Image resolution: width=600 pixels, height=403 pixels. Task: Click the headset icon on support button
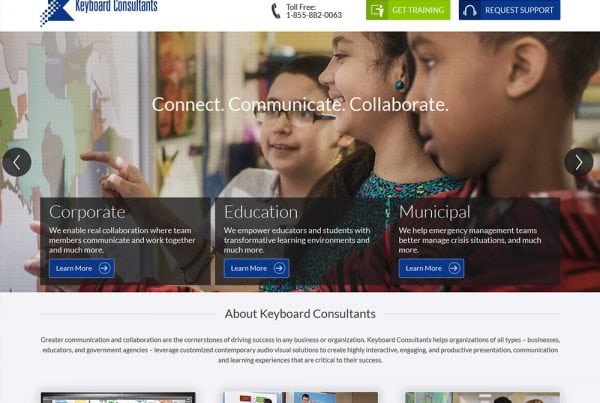pyautogui.click(x=470, y=10)
